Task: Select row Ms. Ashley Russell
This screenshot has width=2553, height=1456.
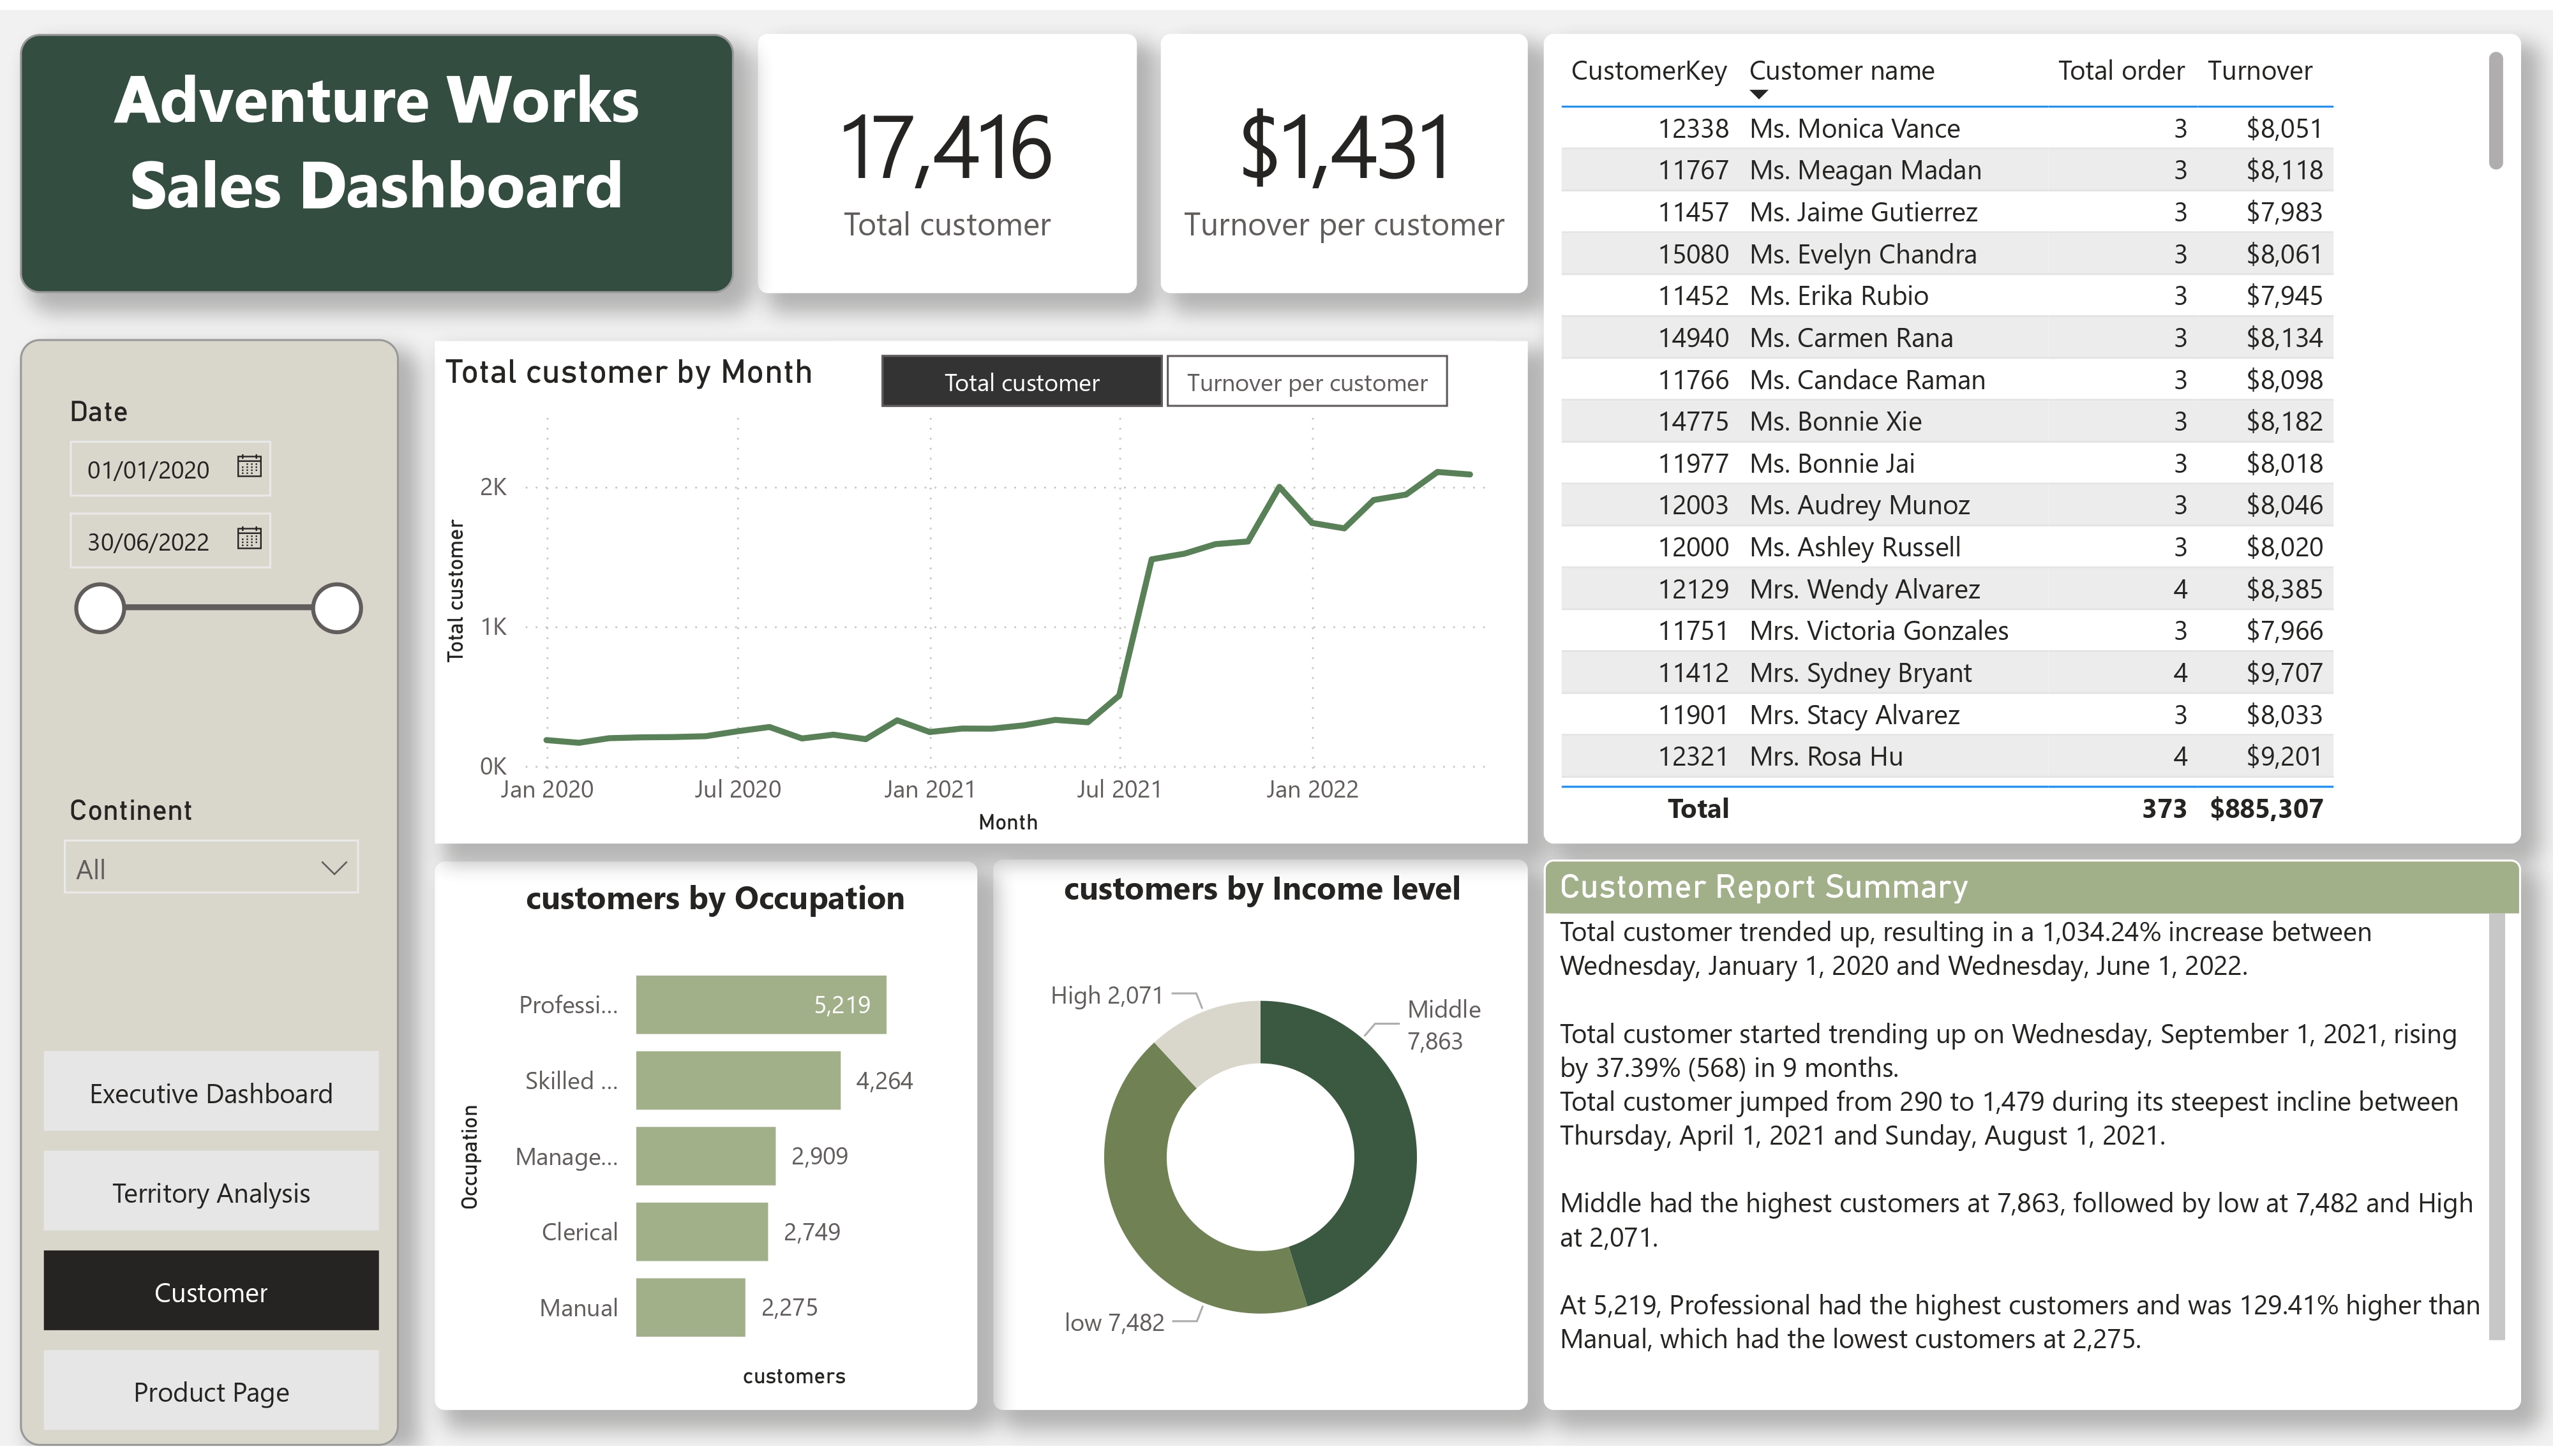Action: 1946,547
